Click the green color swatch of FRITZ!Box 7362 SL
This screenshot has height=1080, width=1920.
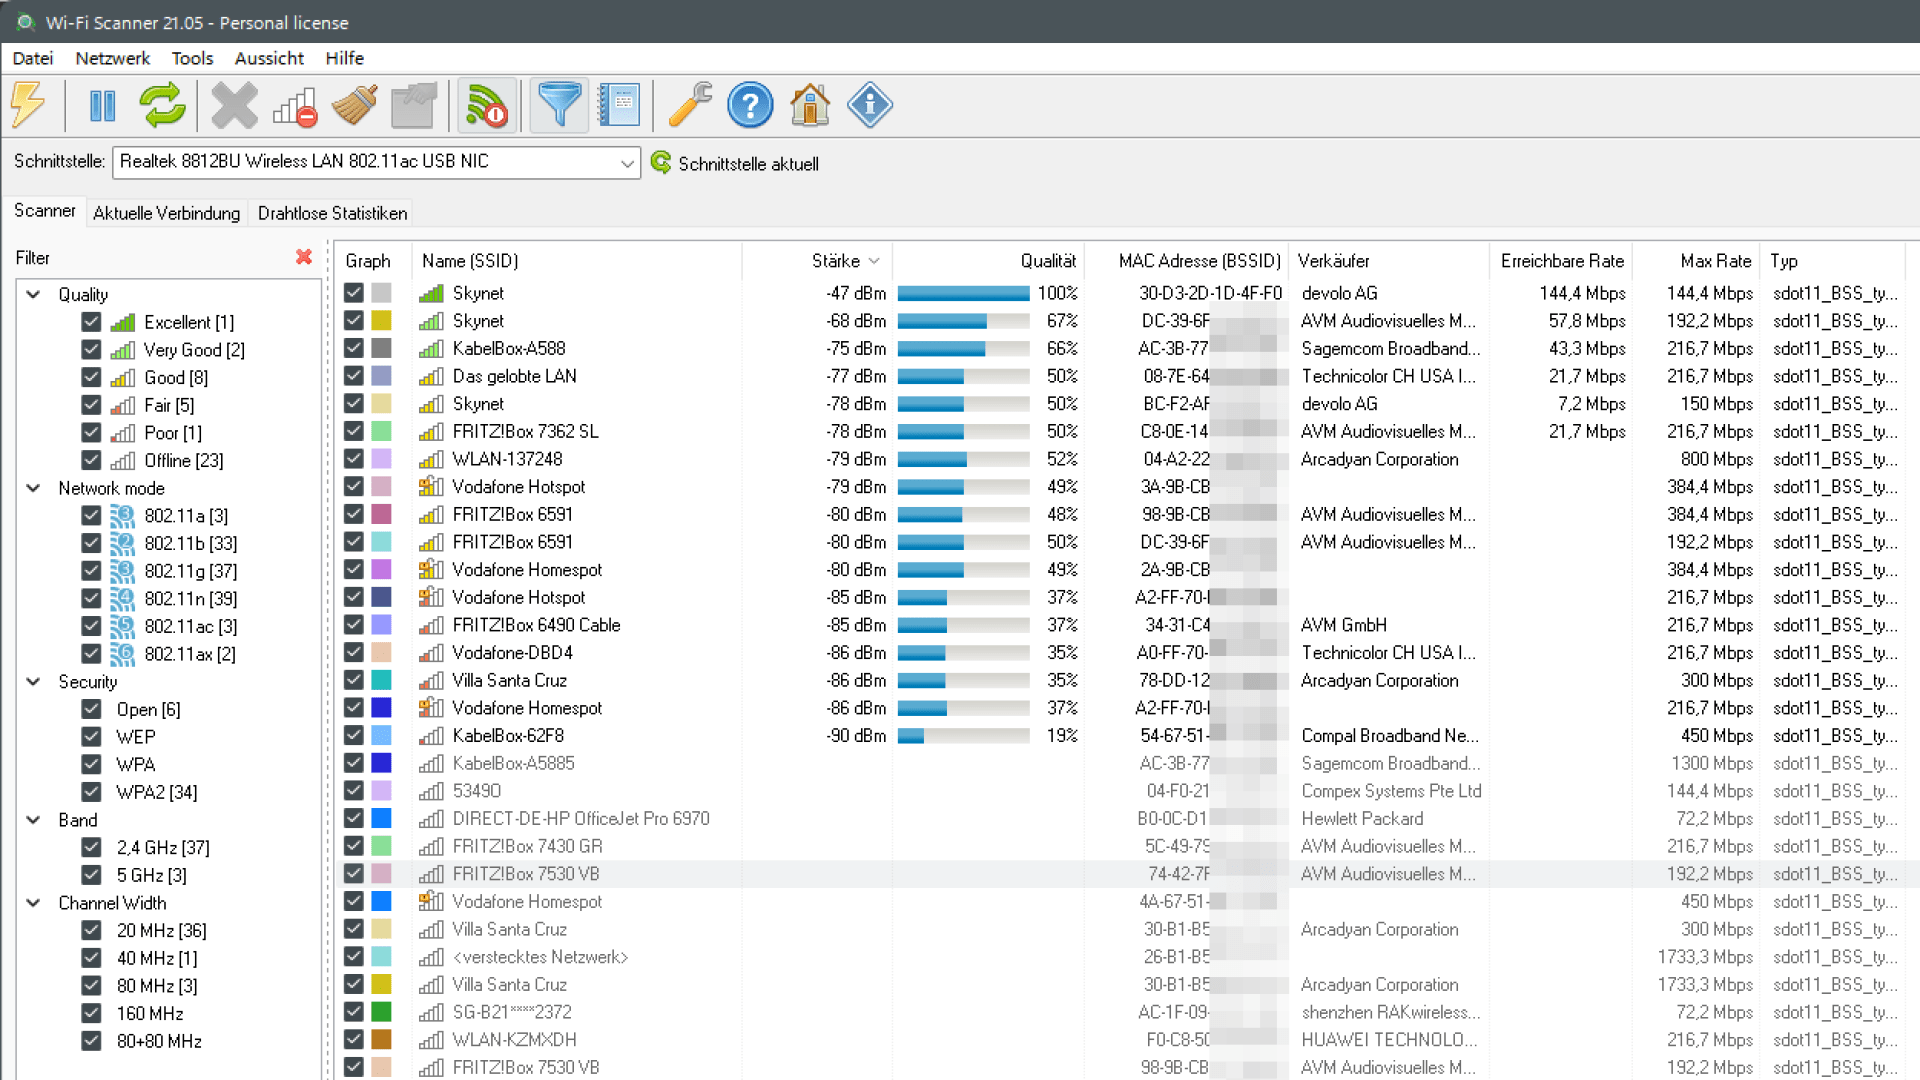381,431
